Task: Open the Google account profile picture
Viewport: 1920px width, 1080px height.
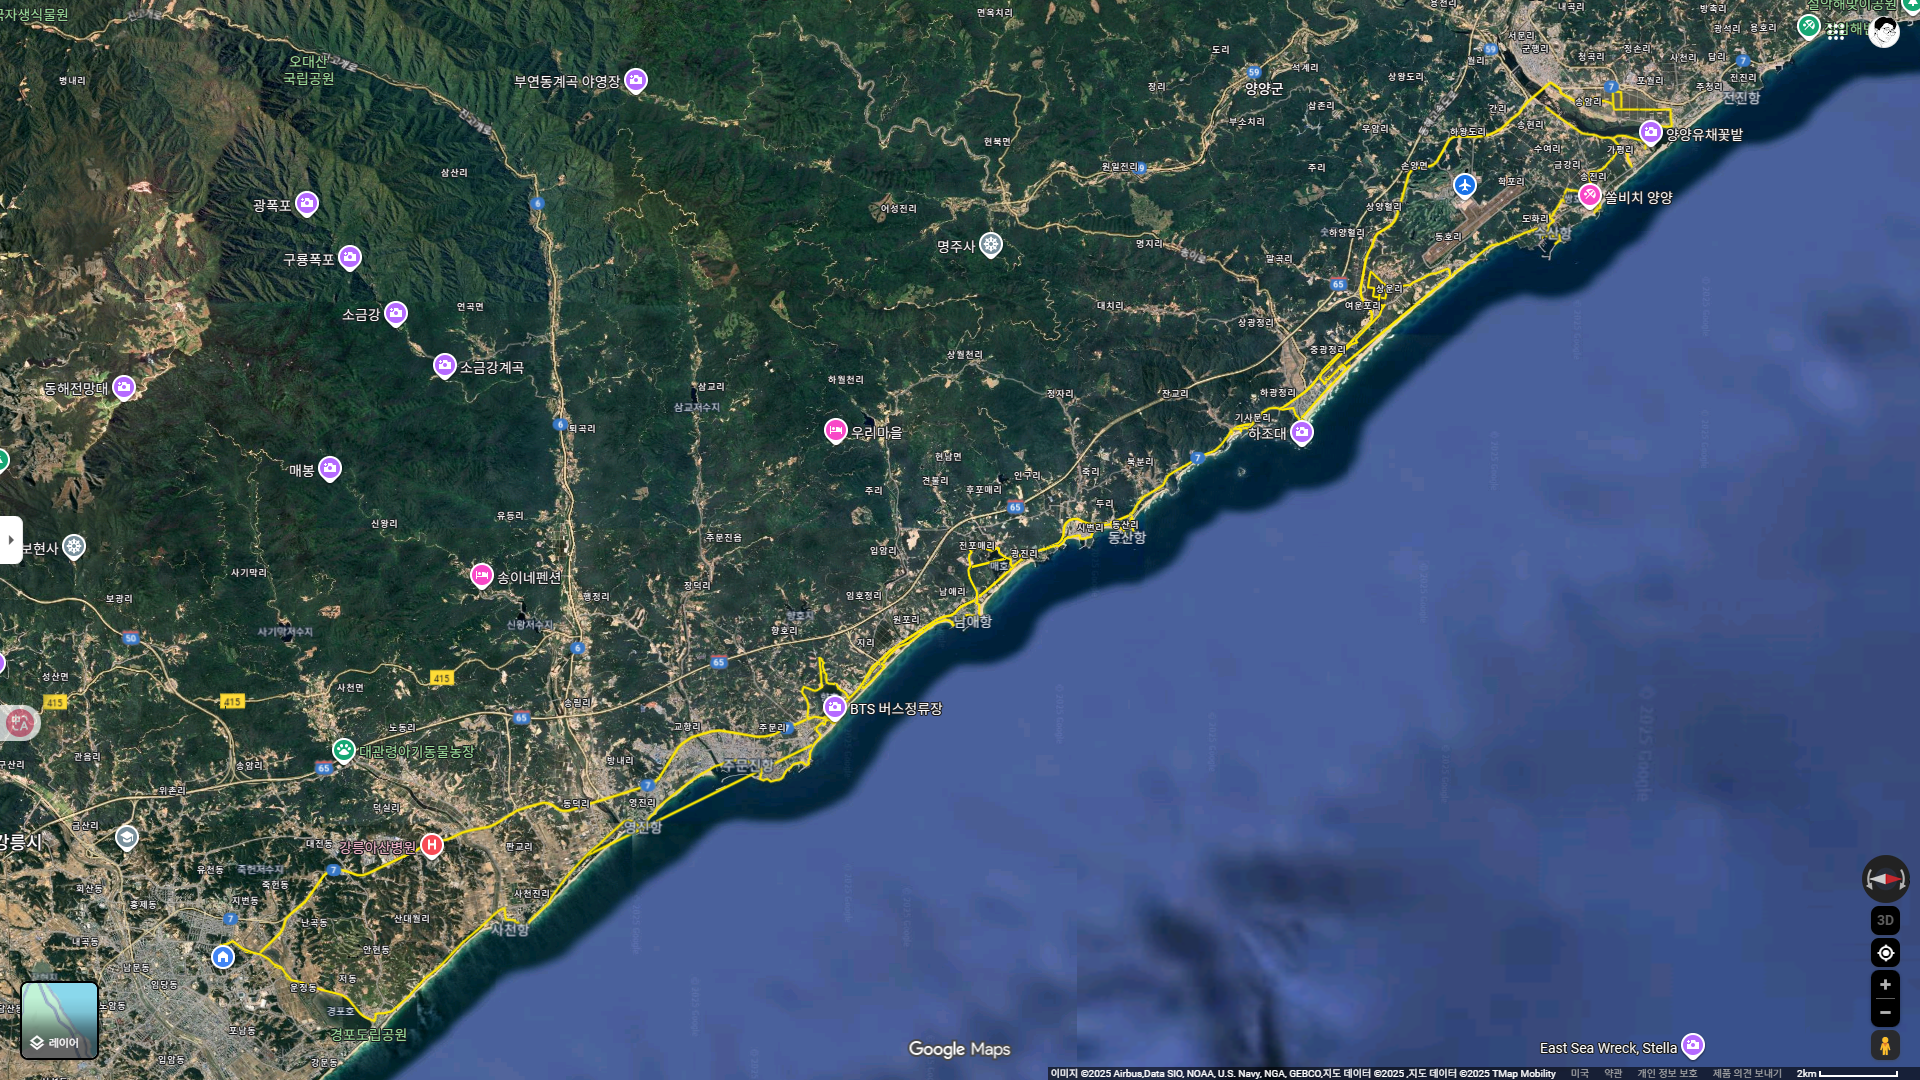Action: pos(1884,32)
